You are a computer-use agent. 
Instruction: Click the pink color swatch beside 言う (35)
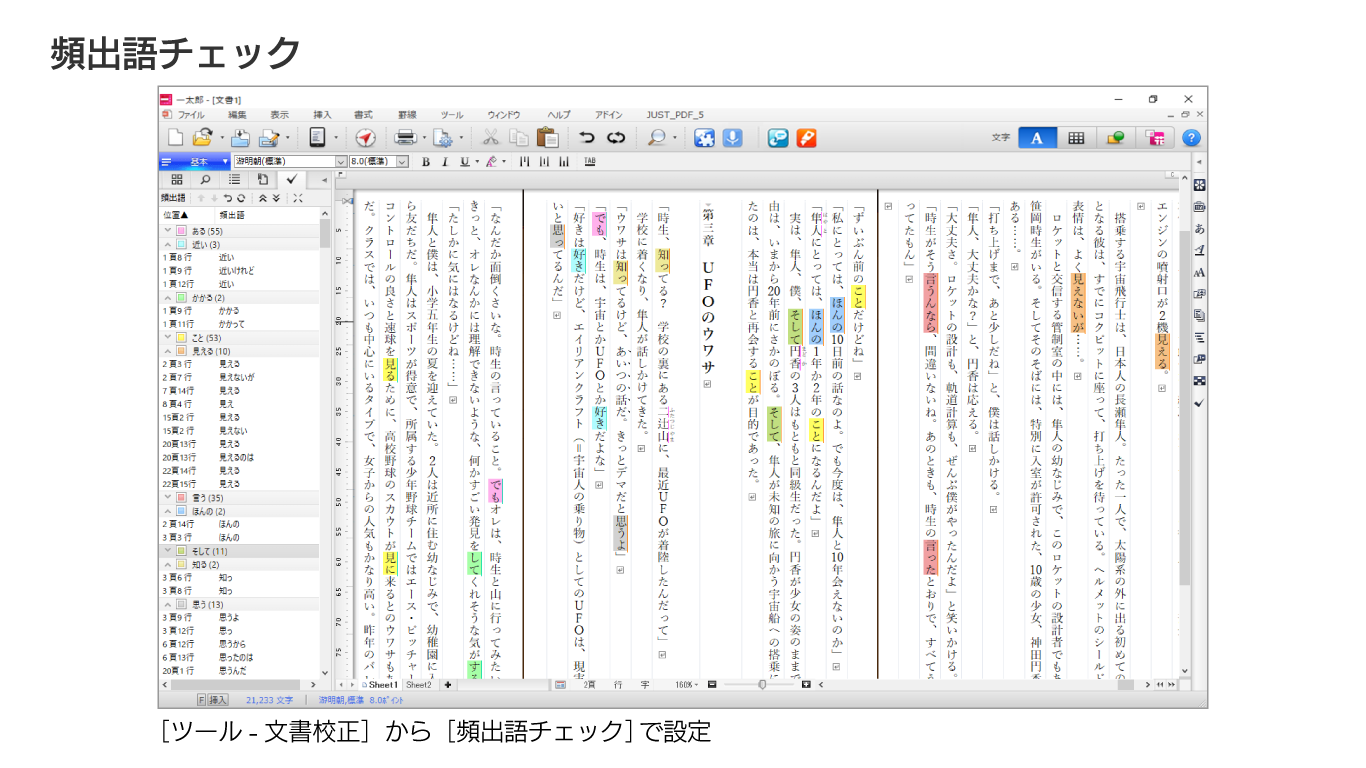click(x=181, y=497)
